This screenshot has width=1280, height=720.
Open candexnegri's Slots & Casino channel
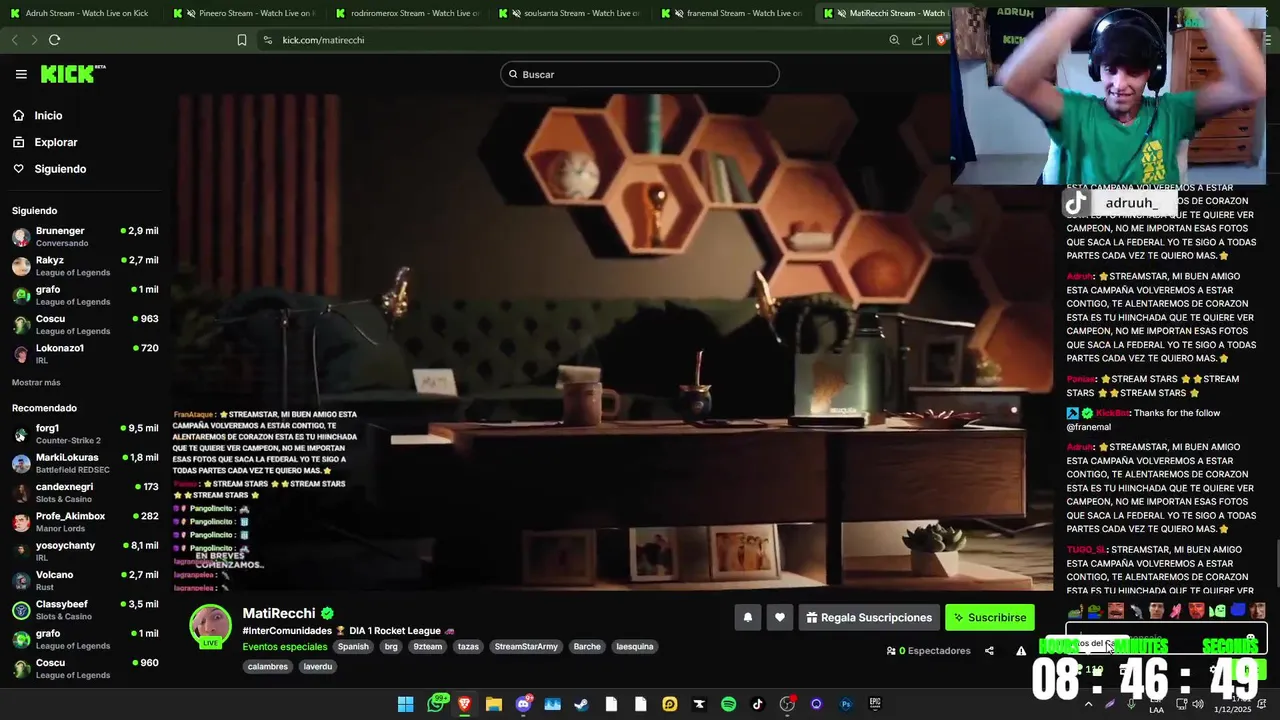click(x=84, y=493)
